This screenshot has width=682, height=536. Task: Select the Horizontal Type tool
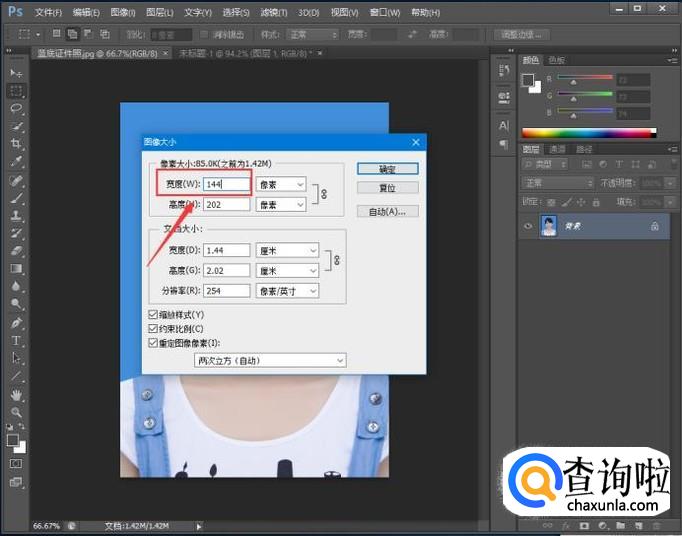point(16,341)
